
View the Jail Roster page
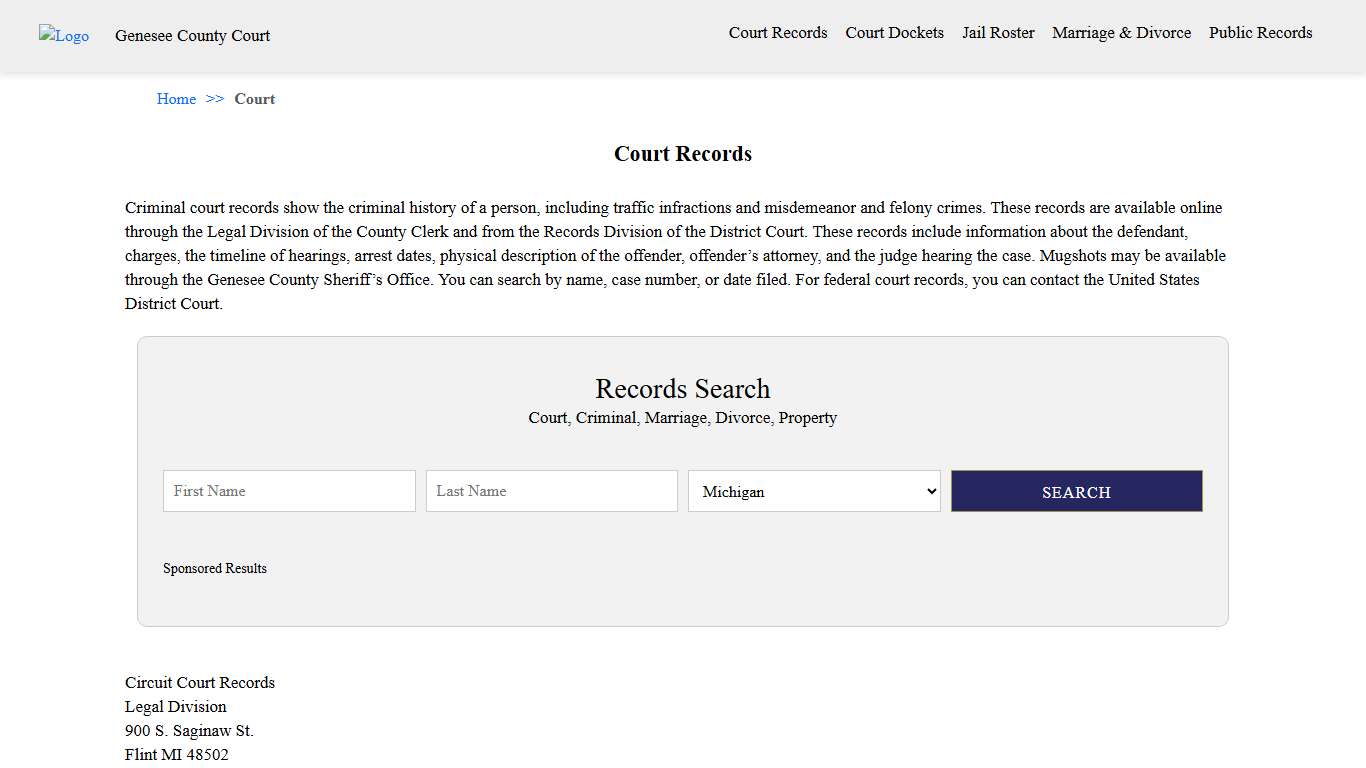point(998,33)
